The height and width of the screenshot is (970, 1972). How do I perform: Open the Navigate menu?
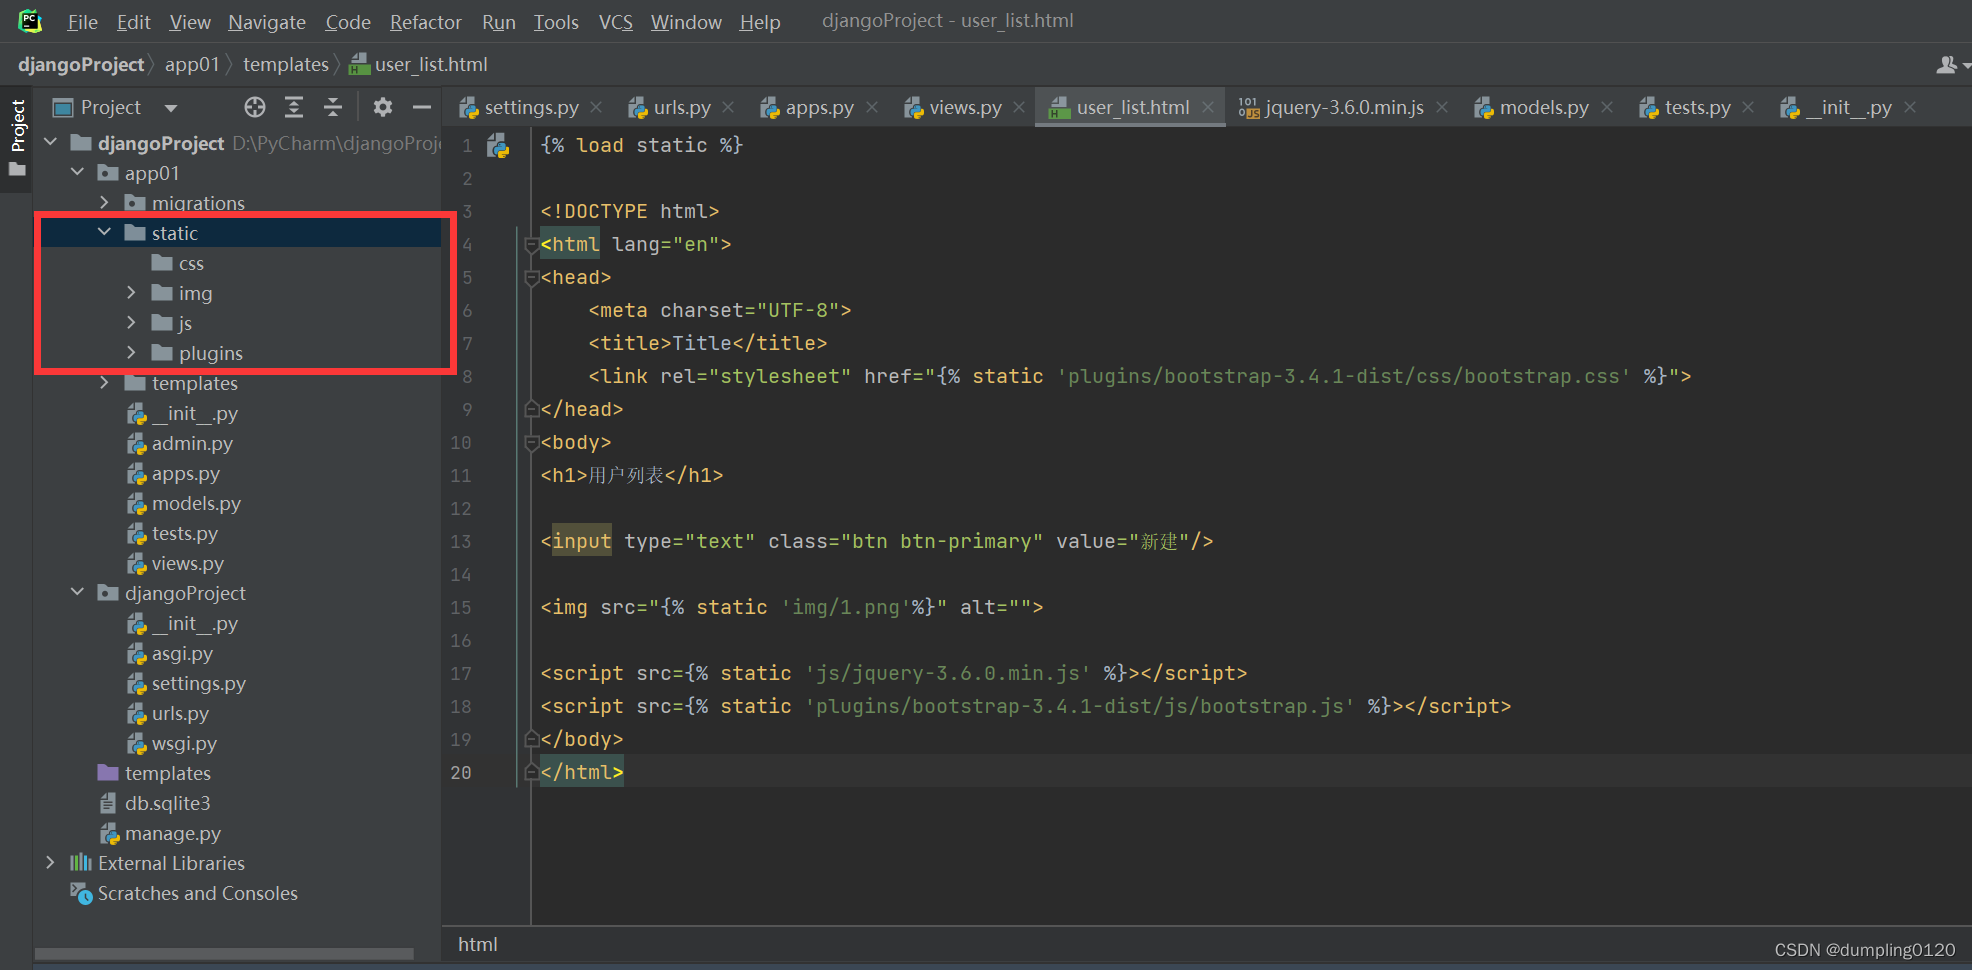pyautogui.click(x=267, y=22)
